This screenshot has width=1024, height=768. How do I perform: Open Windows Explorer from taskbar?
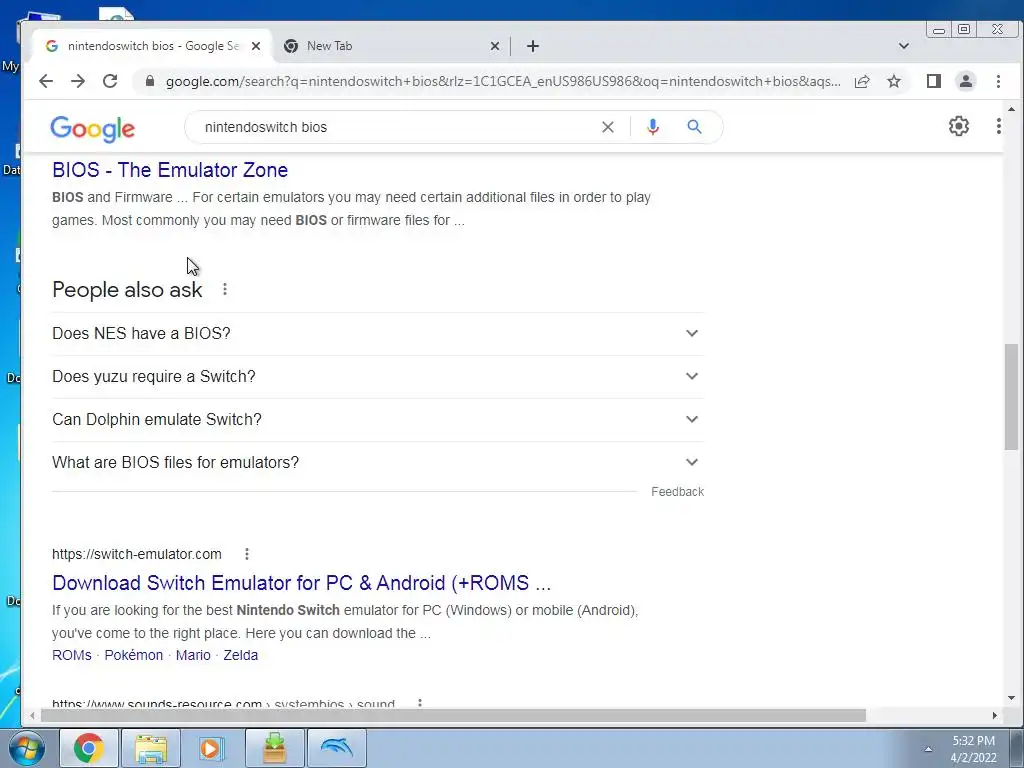151,748
